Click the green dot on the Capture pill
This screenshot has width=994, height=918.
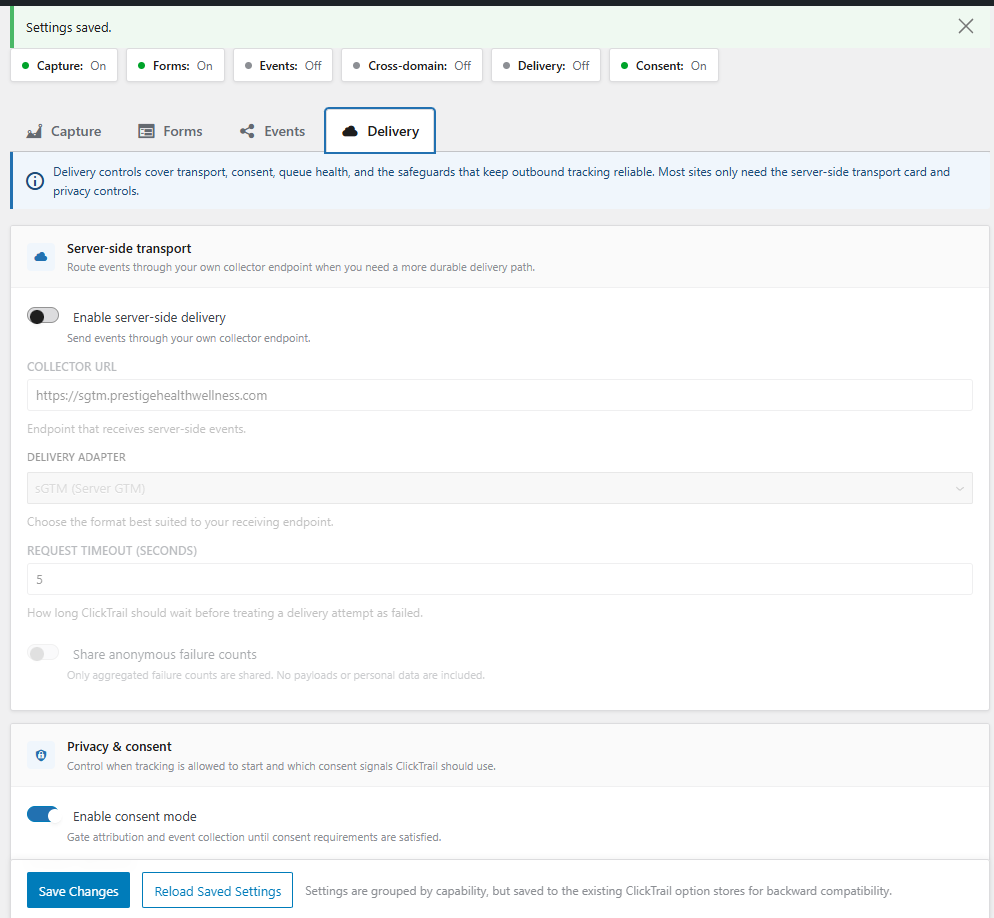[x=23, y=65]
